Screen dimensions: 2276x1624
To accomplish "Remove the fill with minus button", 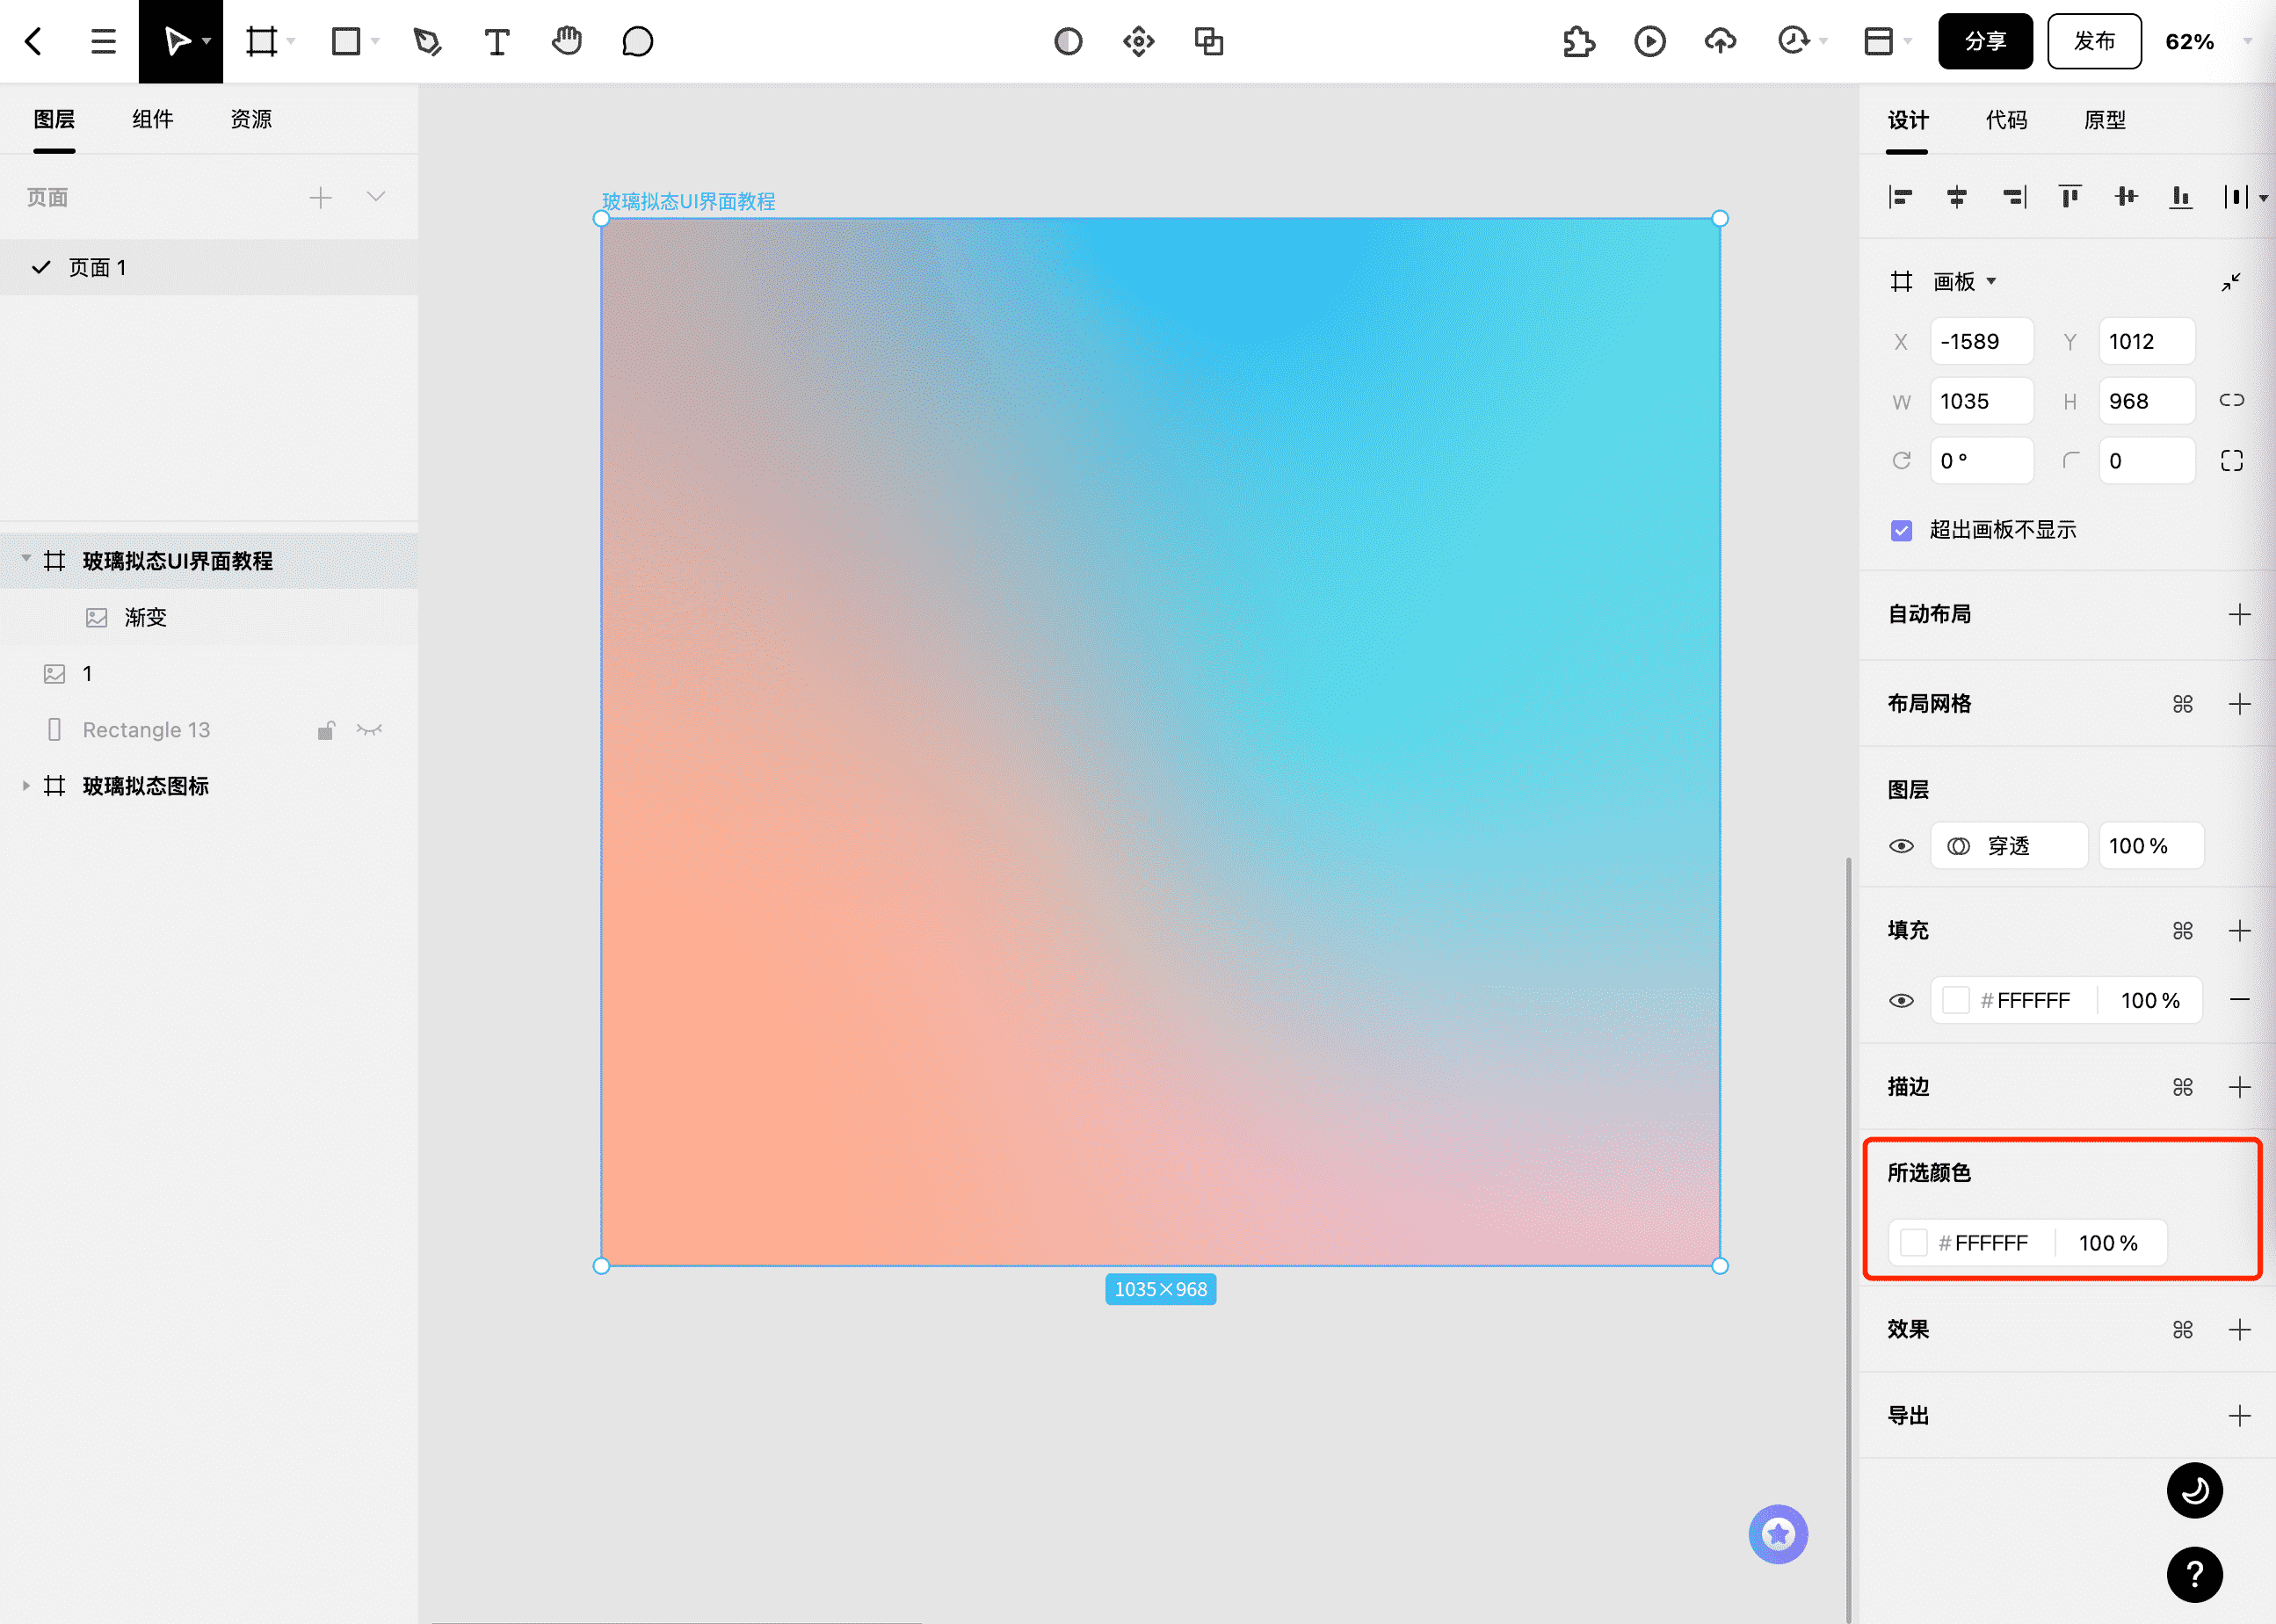I will [x=2239, y=1000].
